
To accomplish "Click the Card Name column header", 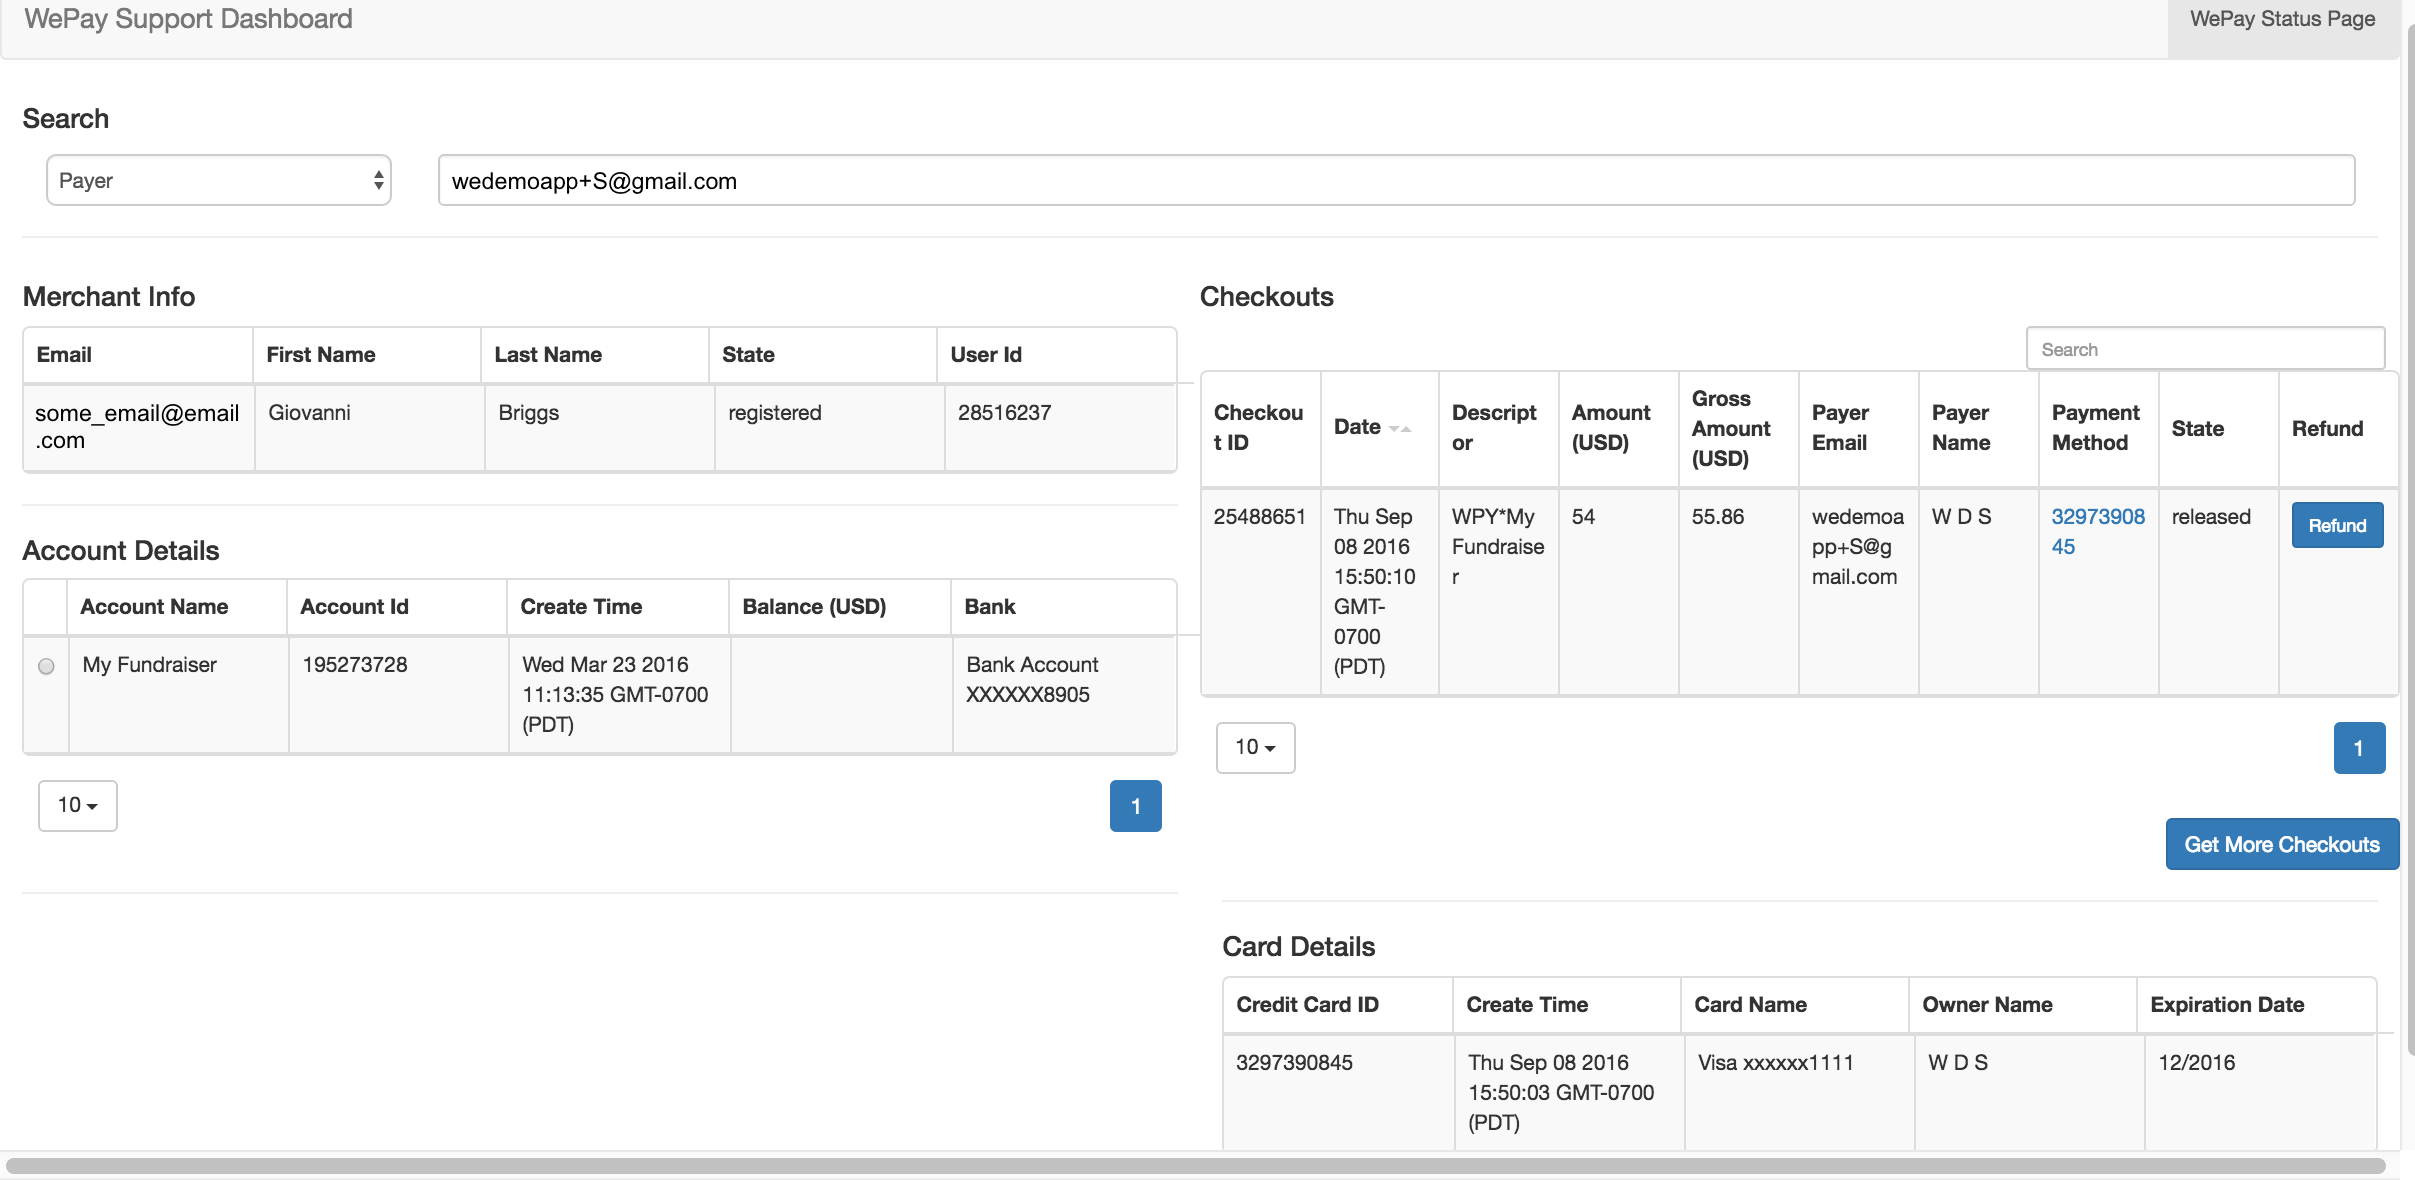I will coord(1794,1005).
